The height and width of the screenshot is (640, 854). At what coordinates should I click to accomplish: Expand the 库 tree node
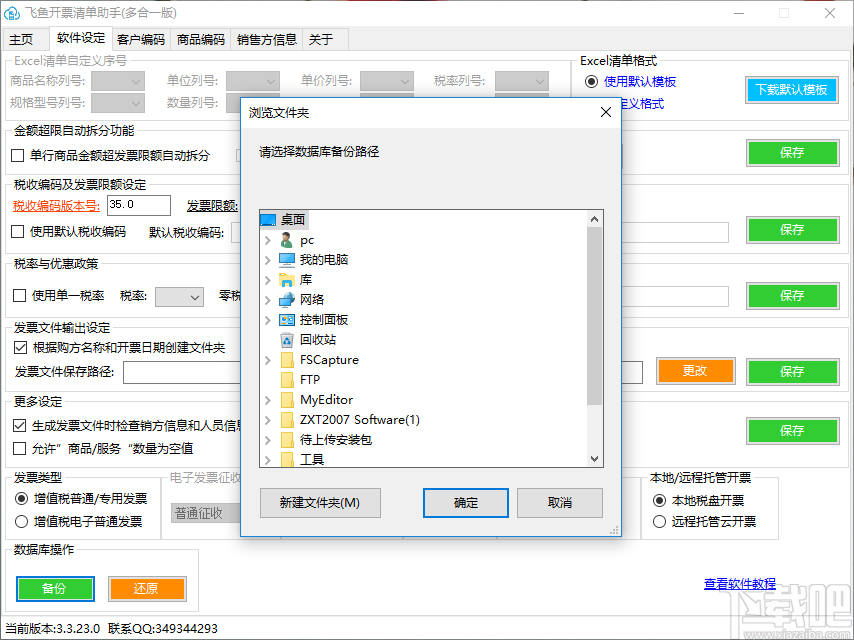[x=266, y=279]
